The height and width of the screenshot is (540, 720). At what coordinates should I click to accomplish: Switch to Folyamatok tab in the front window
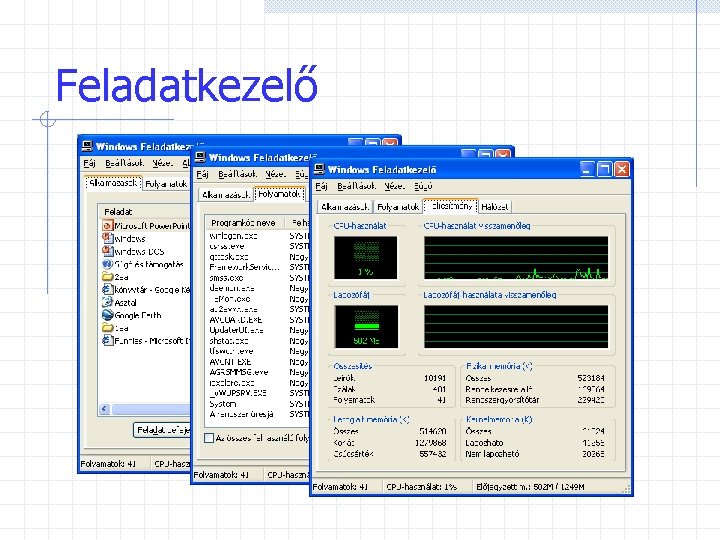click(x=398, y=207)
